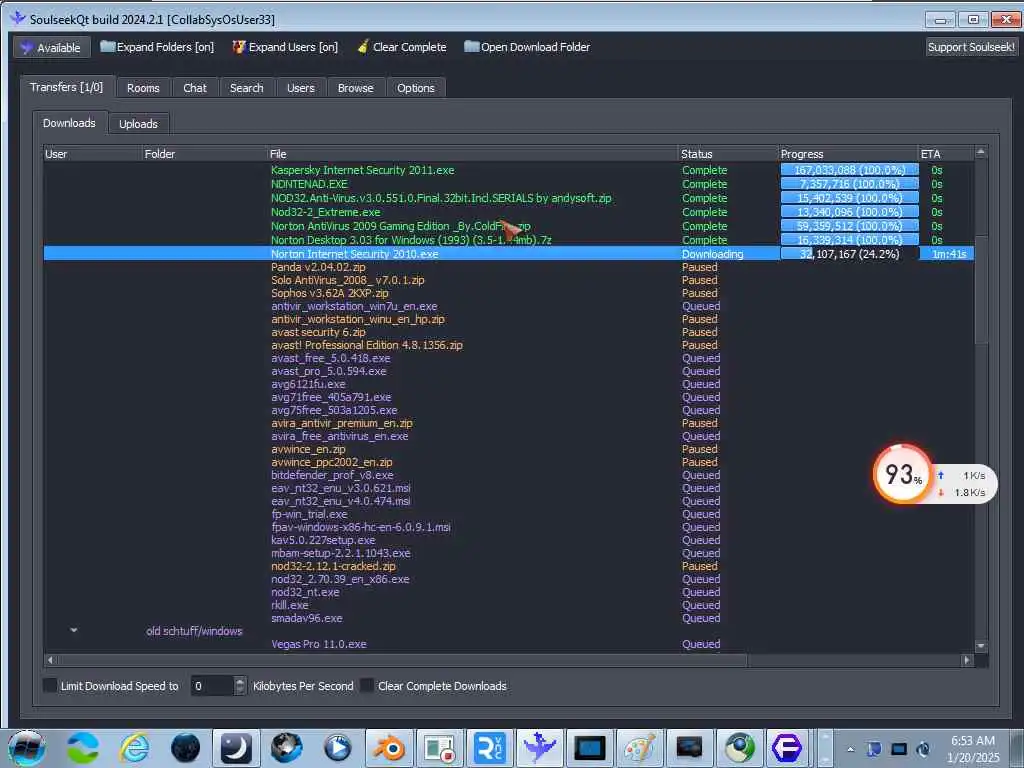Toggle Expand Users [on]
The width and height of the screenshot is (1024, 768).
[285, 47]
